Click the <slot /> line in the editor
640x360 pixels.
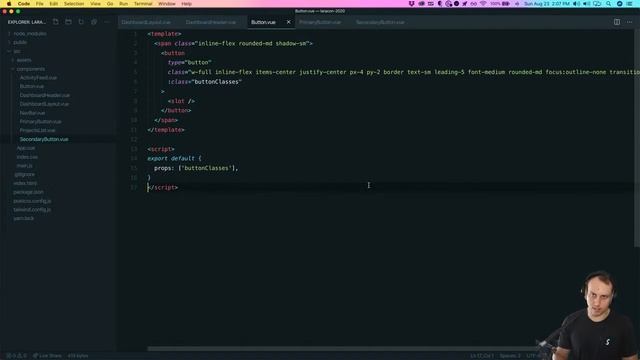pyautogui.click(x=181, y=101)
